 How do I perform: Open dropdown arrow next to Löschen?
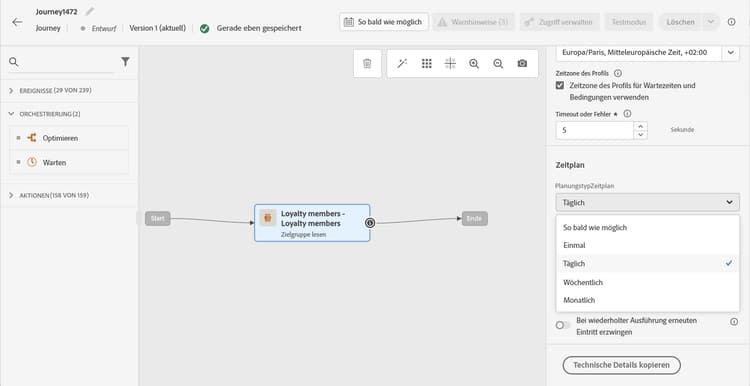click(711, 22)
